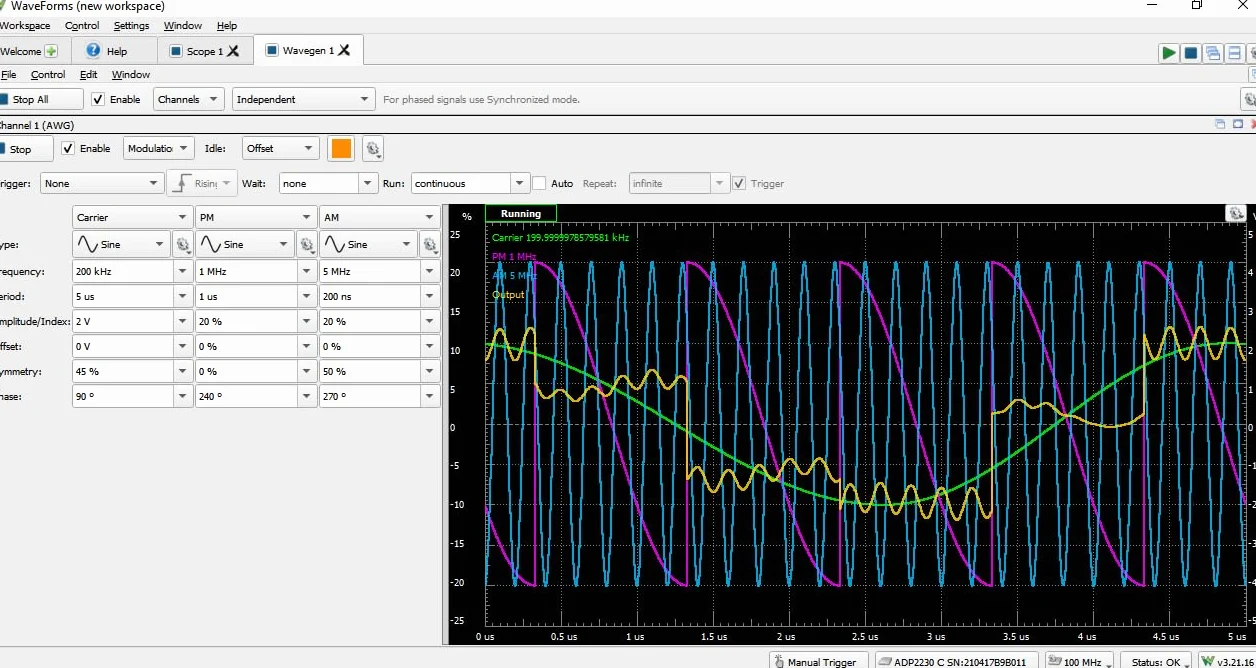Click the blue Stop all square icon
Screen dimensions: 1256x668
(1190, 53)
